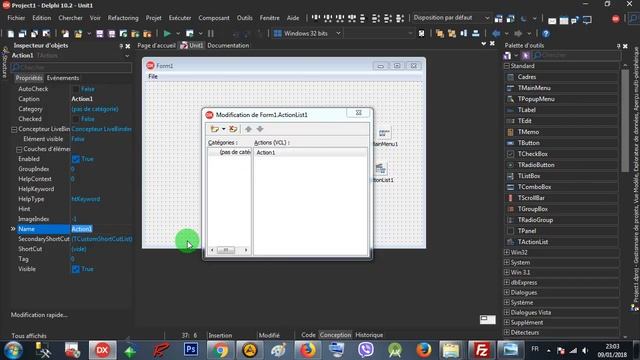Pick TMemo from the tool palette

click(528, 132)
